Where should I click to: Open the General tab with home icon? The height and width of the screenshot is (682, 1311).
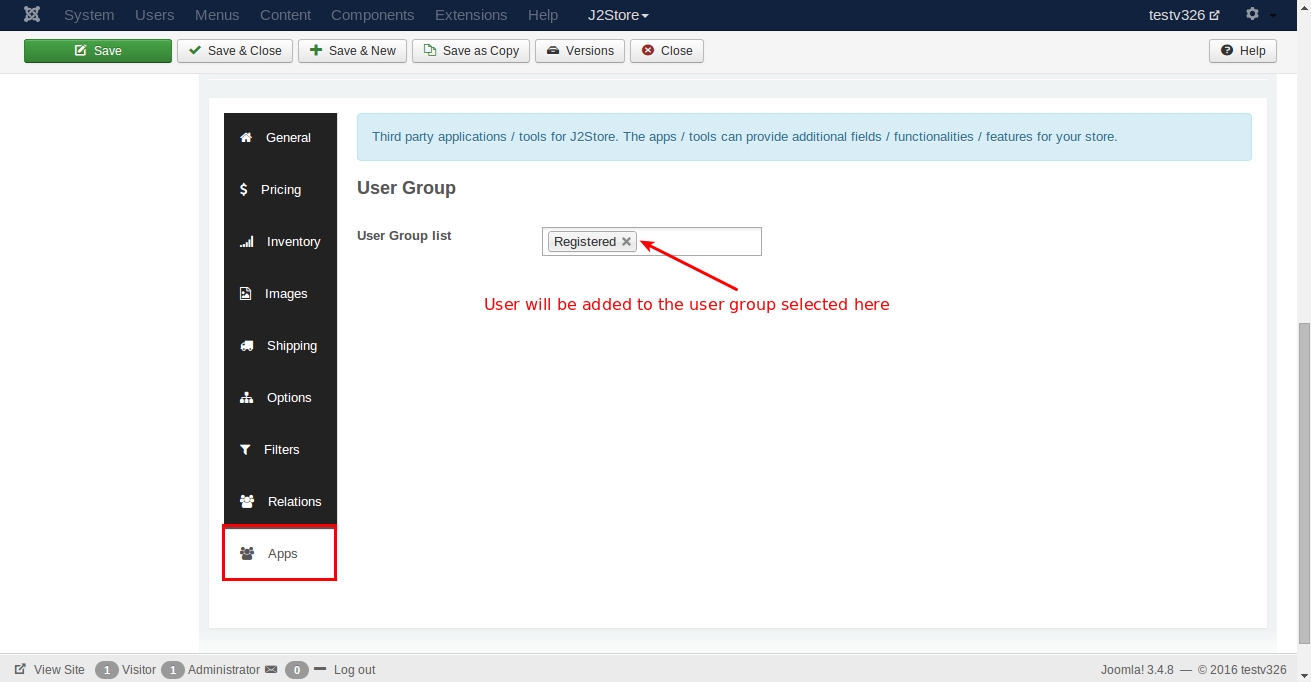tap(279, 138)
